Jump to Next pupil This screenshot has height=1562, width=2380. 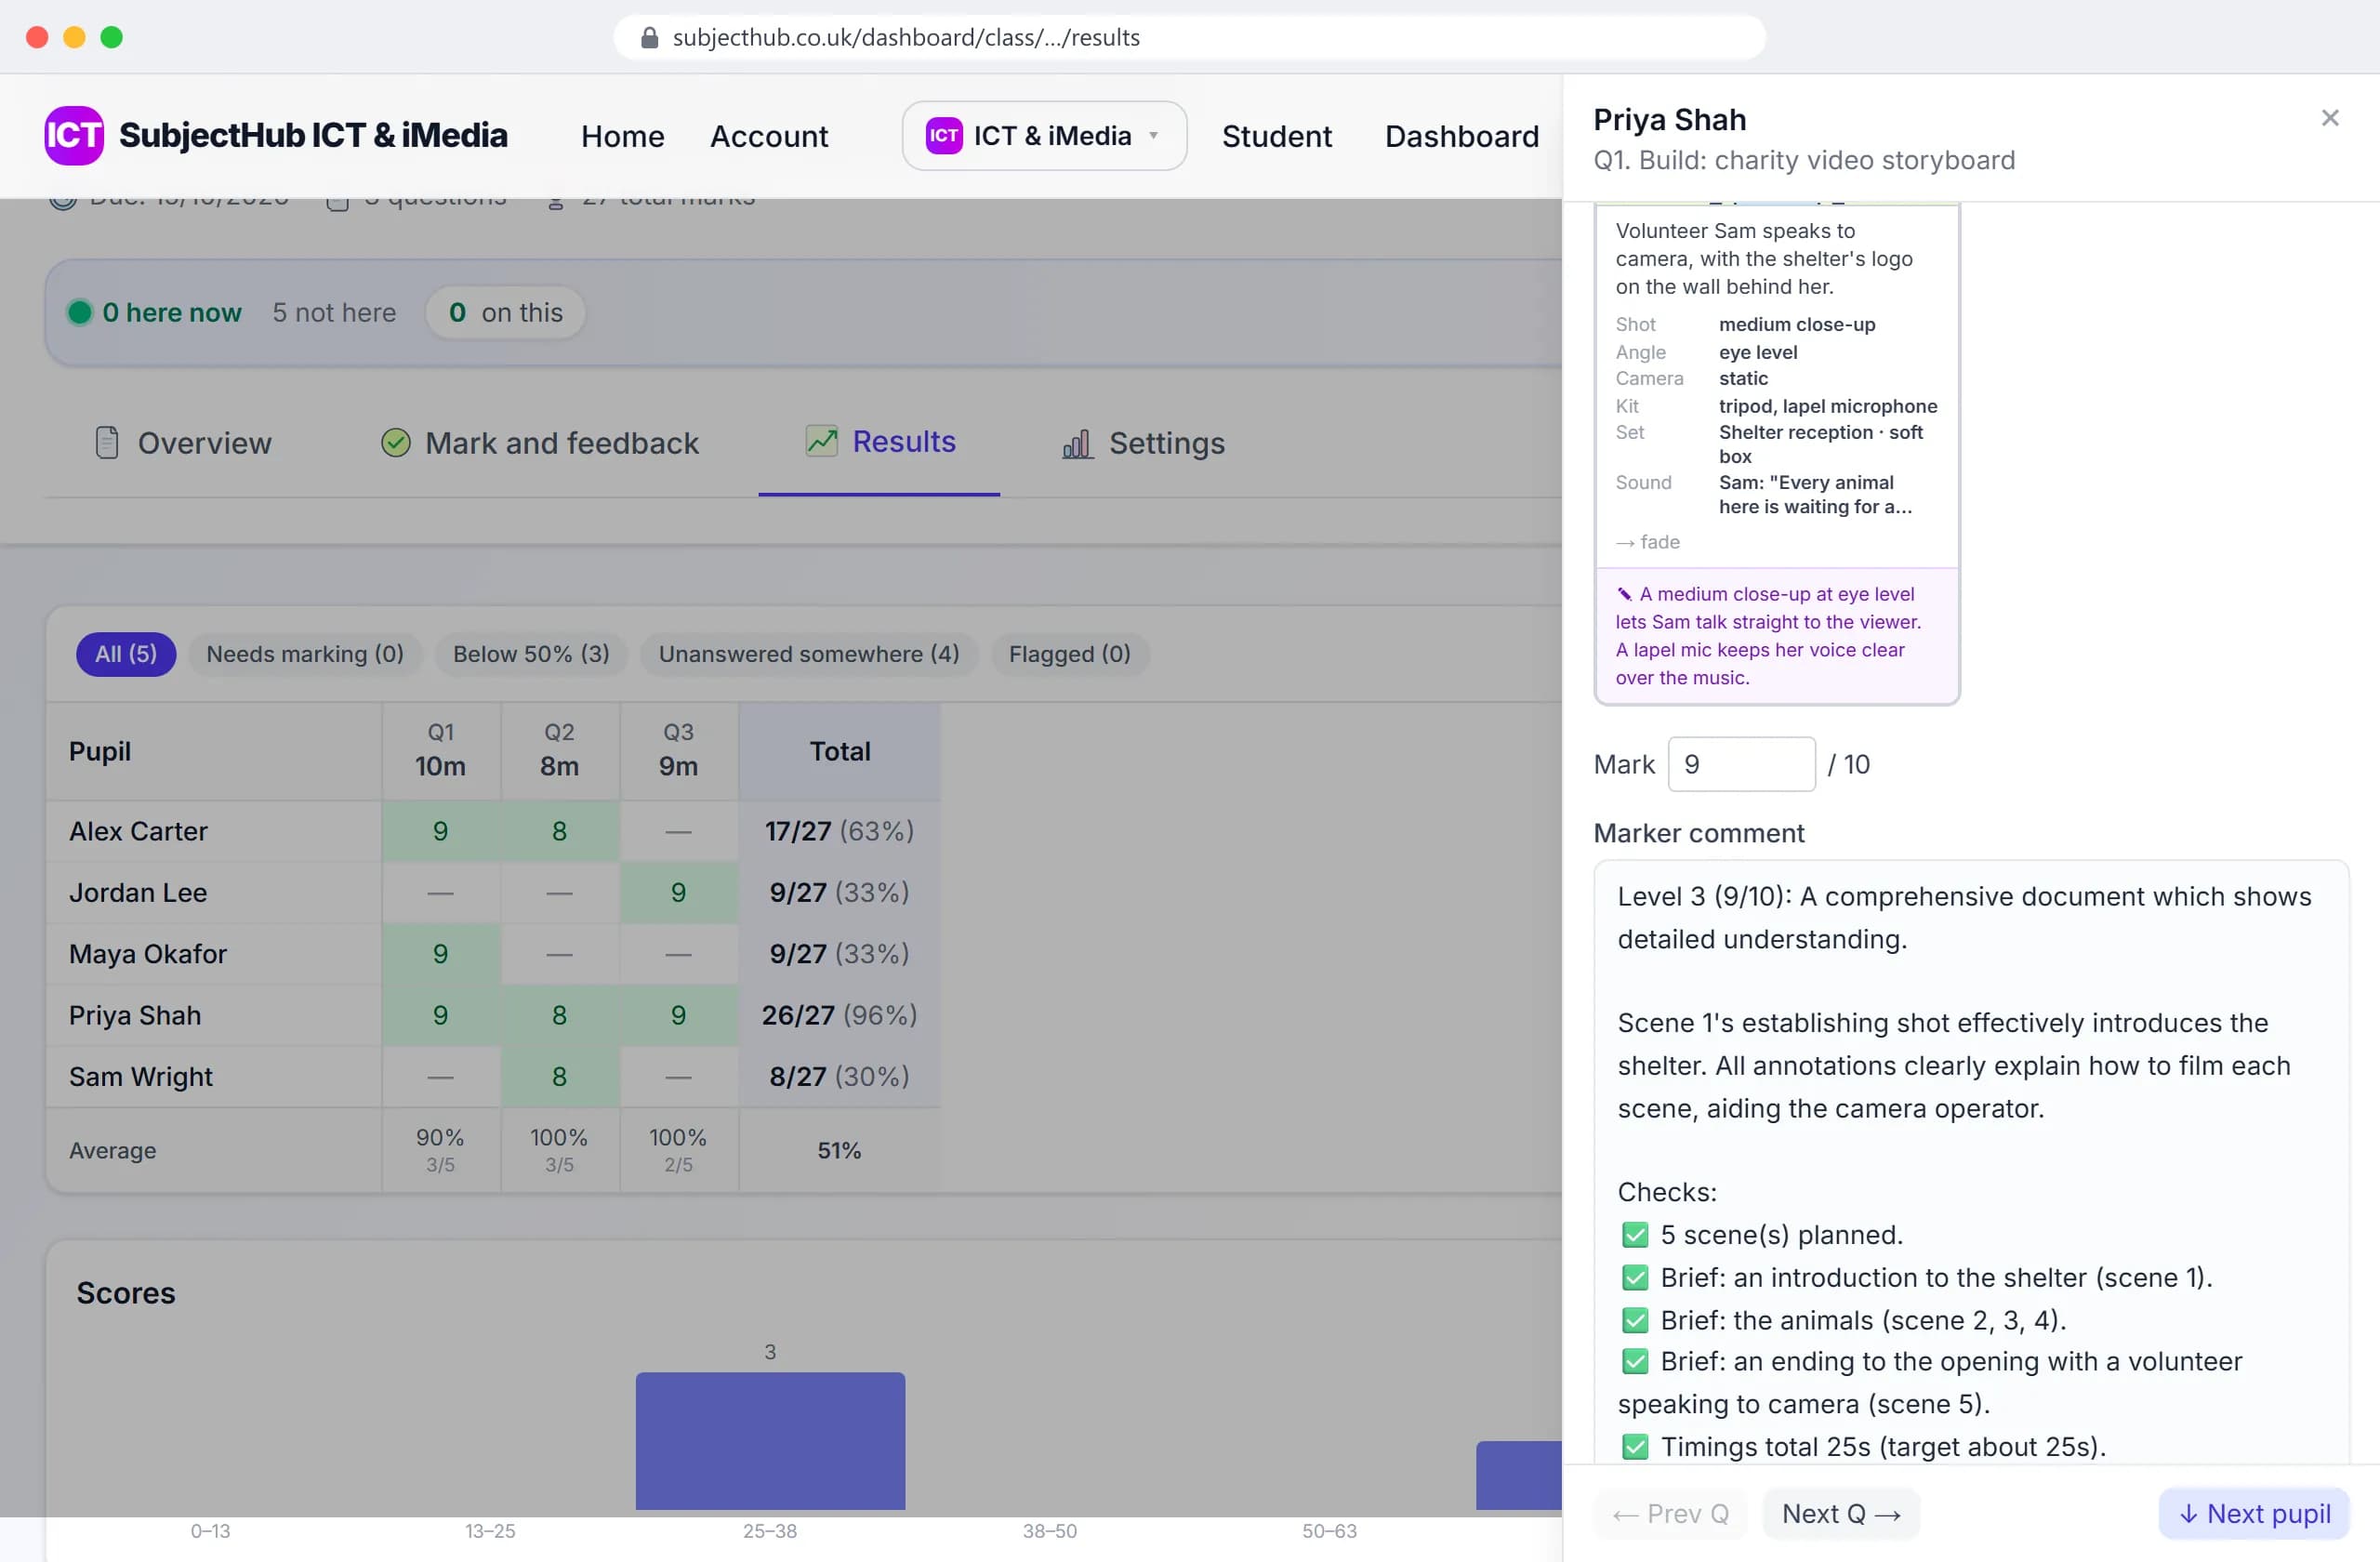point(2253,1514)
